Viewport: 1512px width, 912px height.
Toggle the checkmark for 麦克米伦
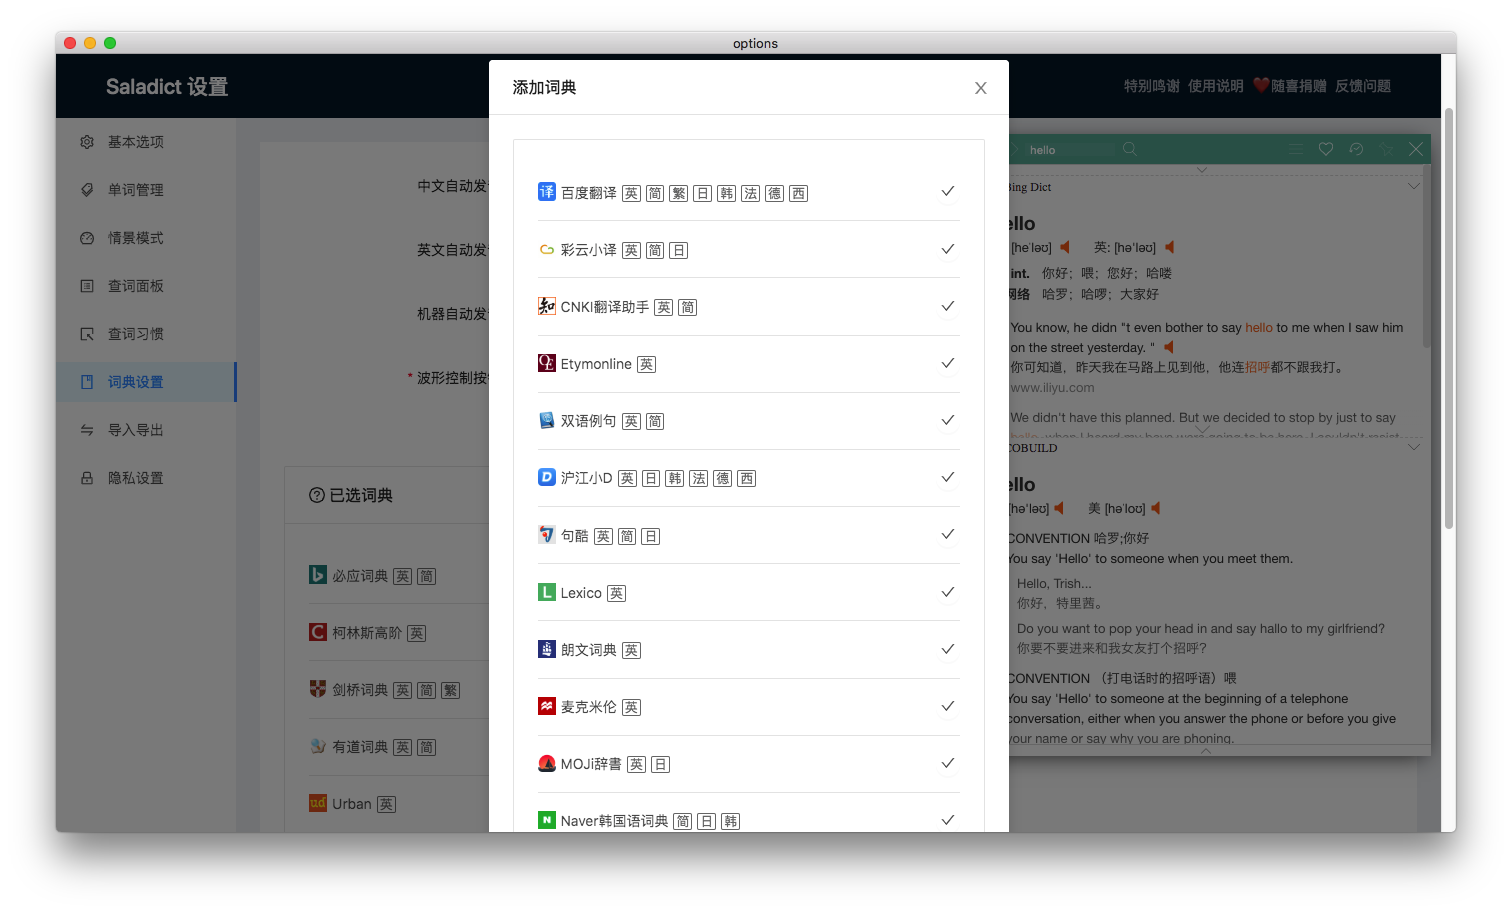[x=948, y=706]
